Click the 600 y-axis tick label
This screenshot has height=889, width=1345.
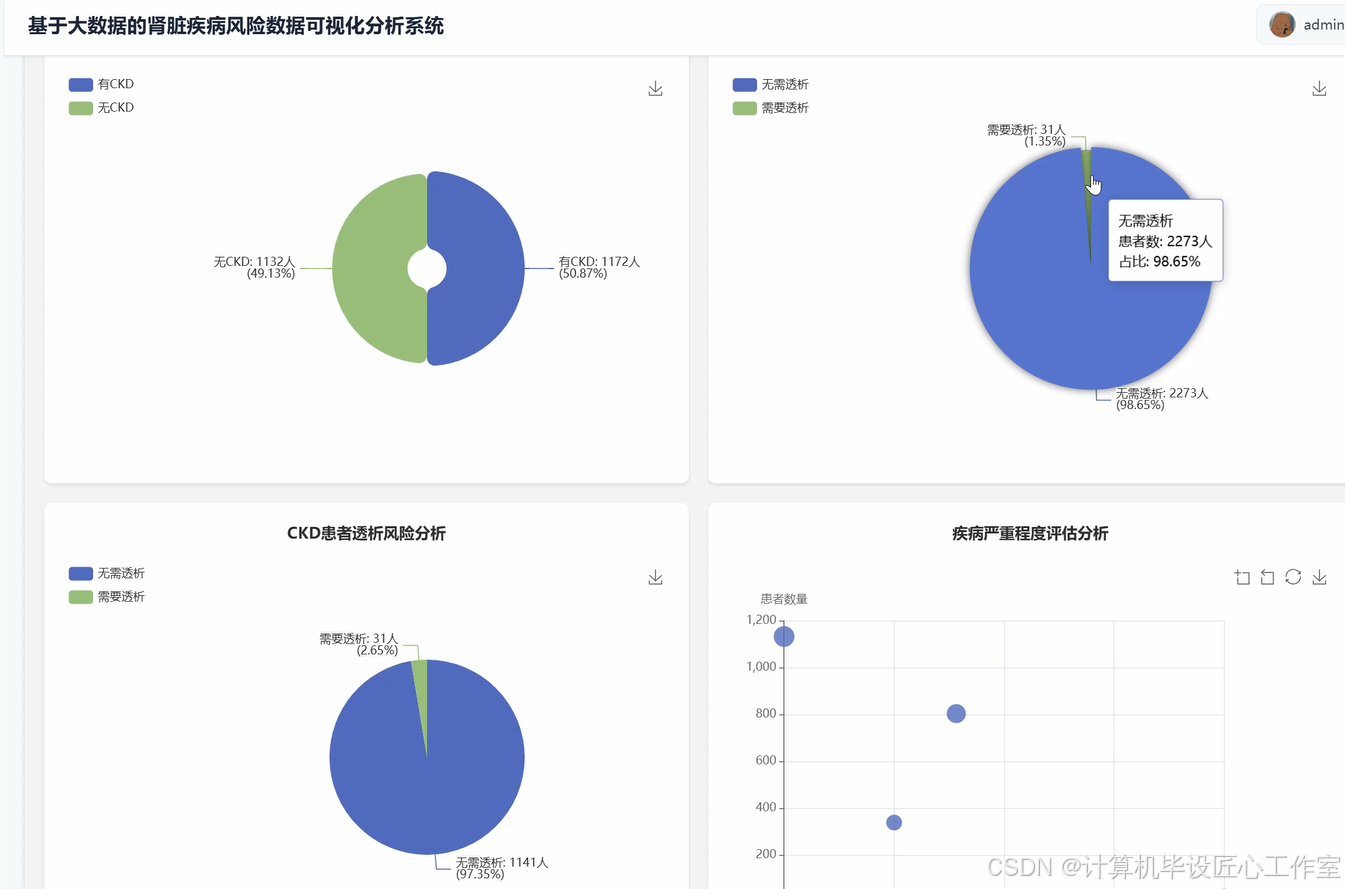click(x=765, y=761)
